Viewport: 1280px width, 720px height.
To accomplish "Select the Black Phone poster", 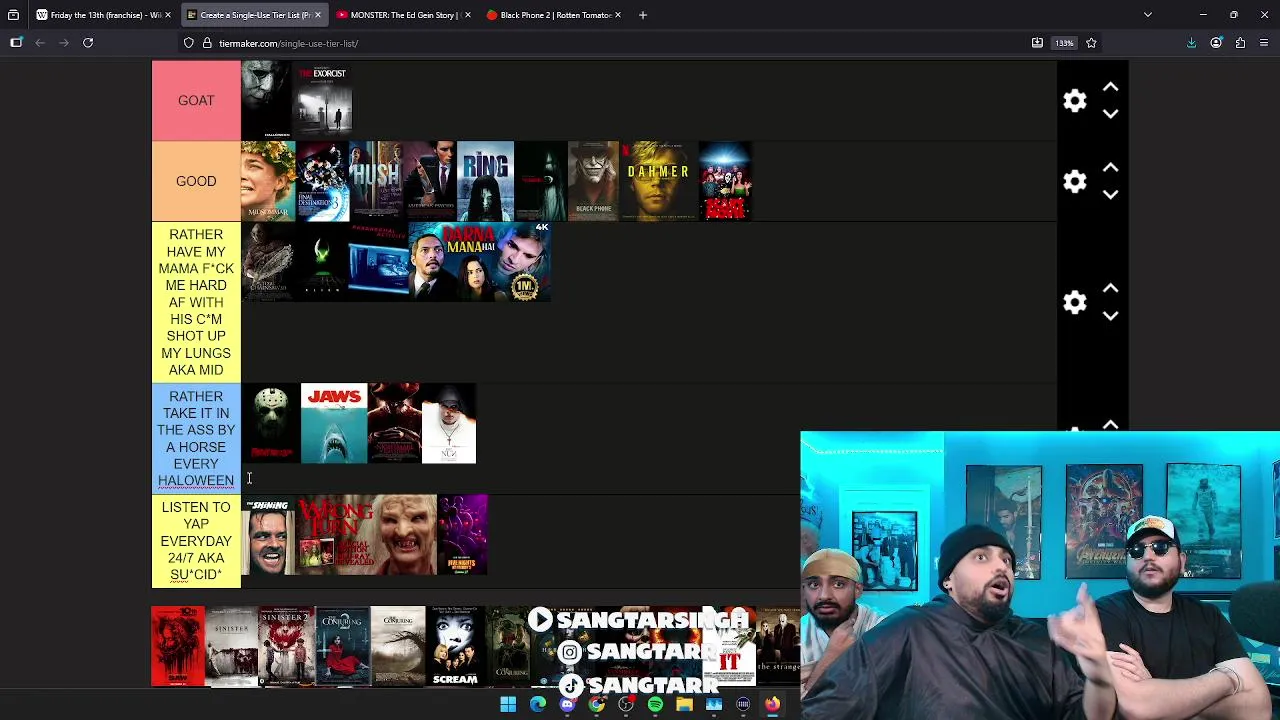I will (x=593, y=181).
